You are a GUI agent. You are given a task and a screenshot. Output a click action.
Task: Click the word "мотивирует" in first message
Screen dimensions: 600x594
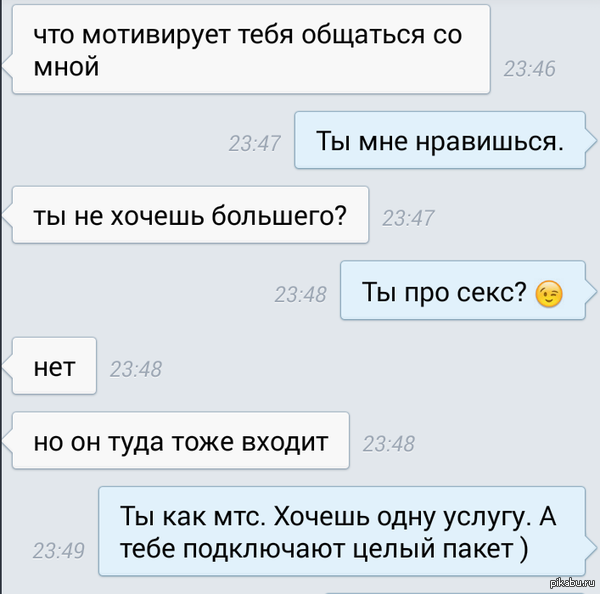157,35
